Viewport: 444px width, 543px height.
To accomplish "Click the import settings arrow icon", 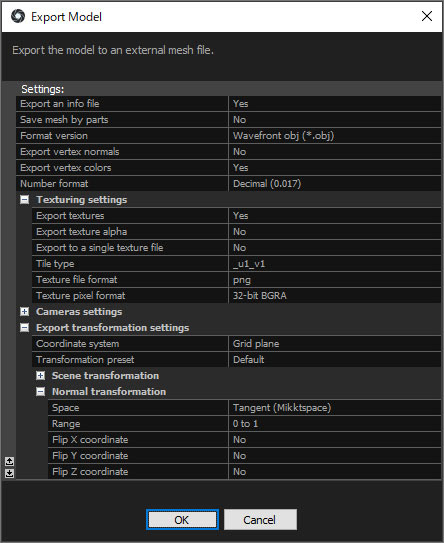I will click(x=9, y=461).
